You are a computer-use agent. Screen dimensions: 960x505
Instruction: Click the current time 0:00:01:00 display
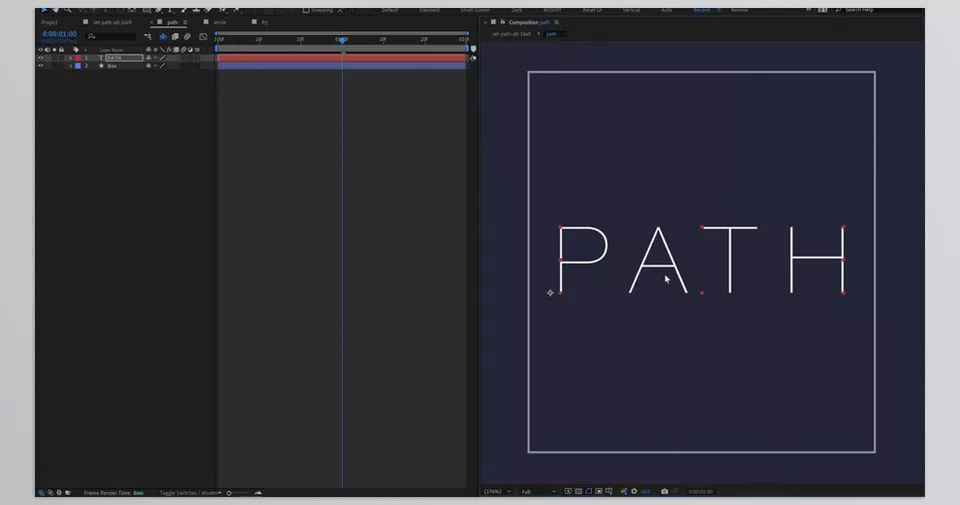[59, 34]
